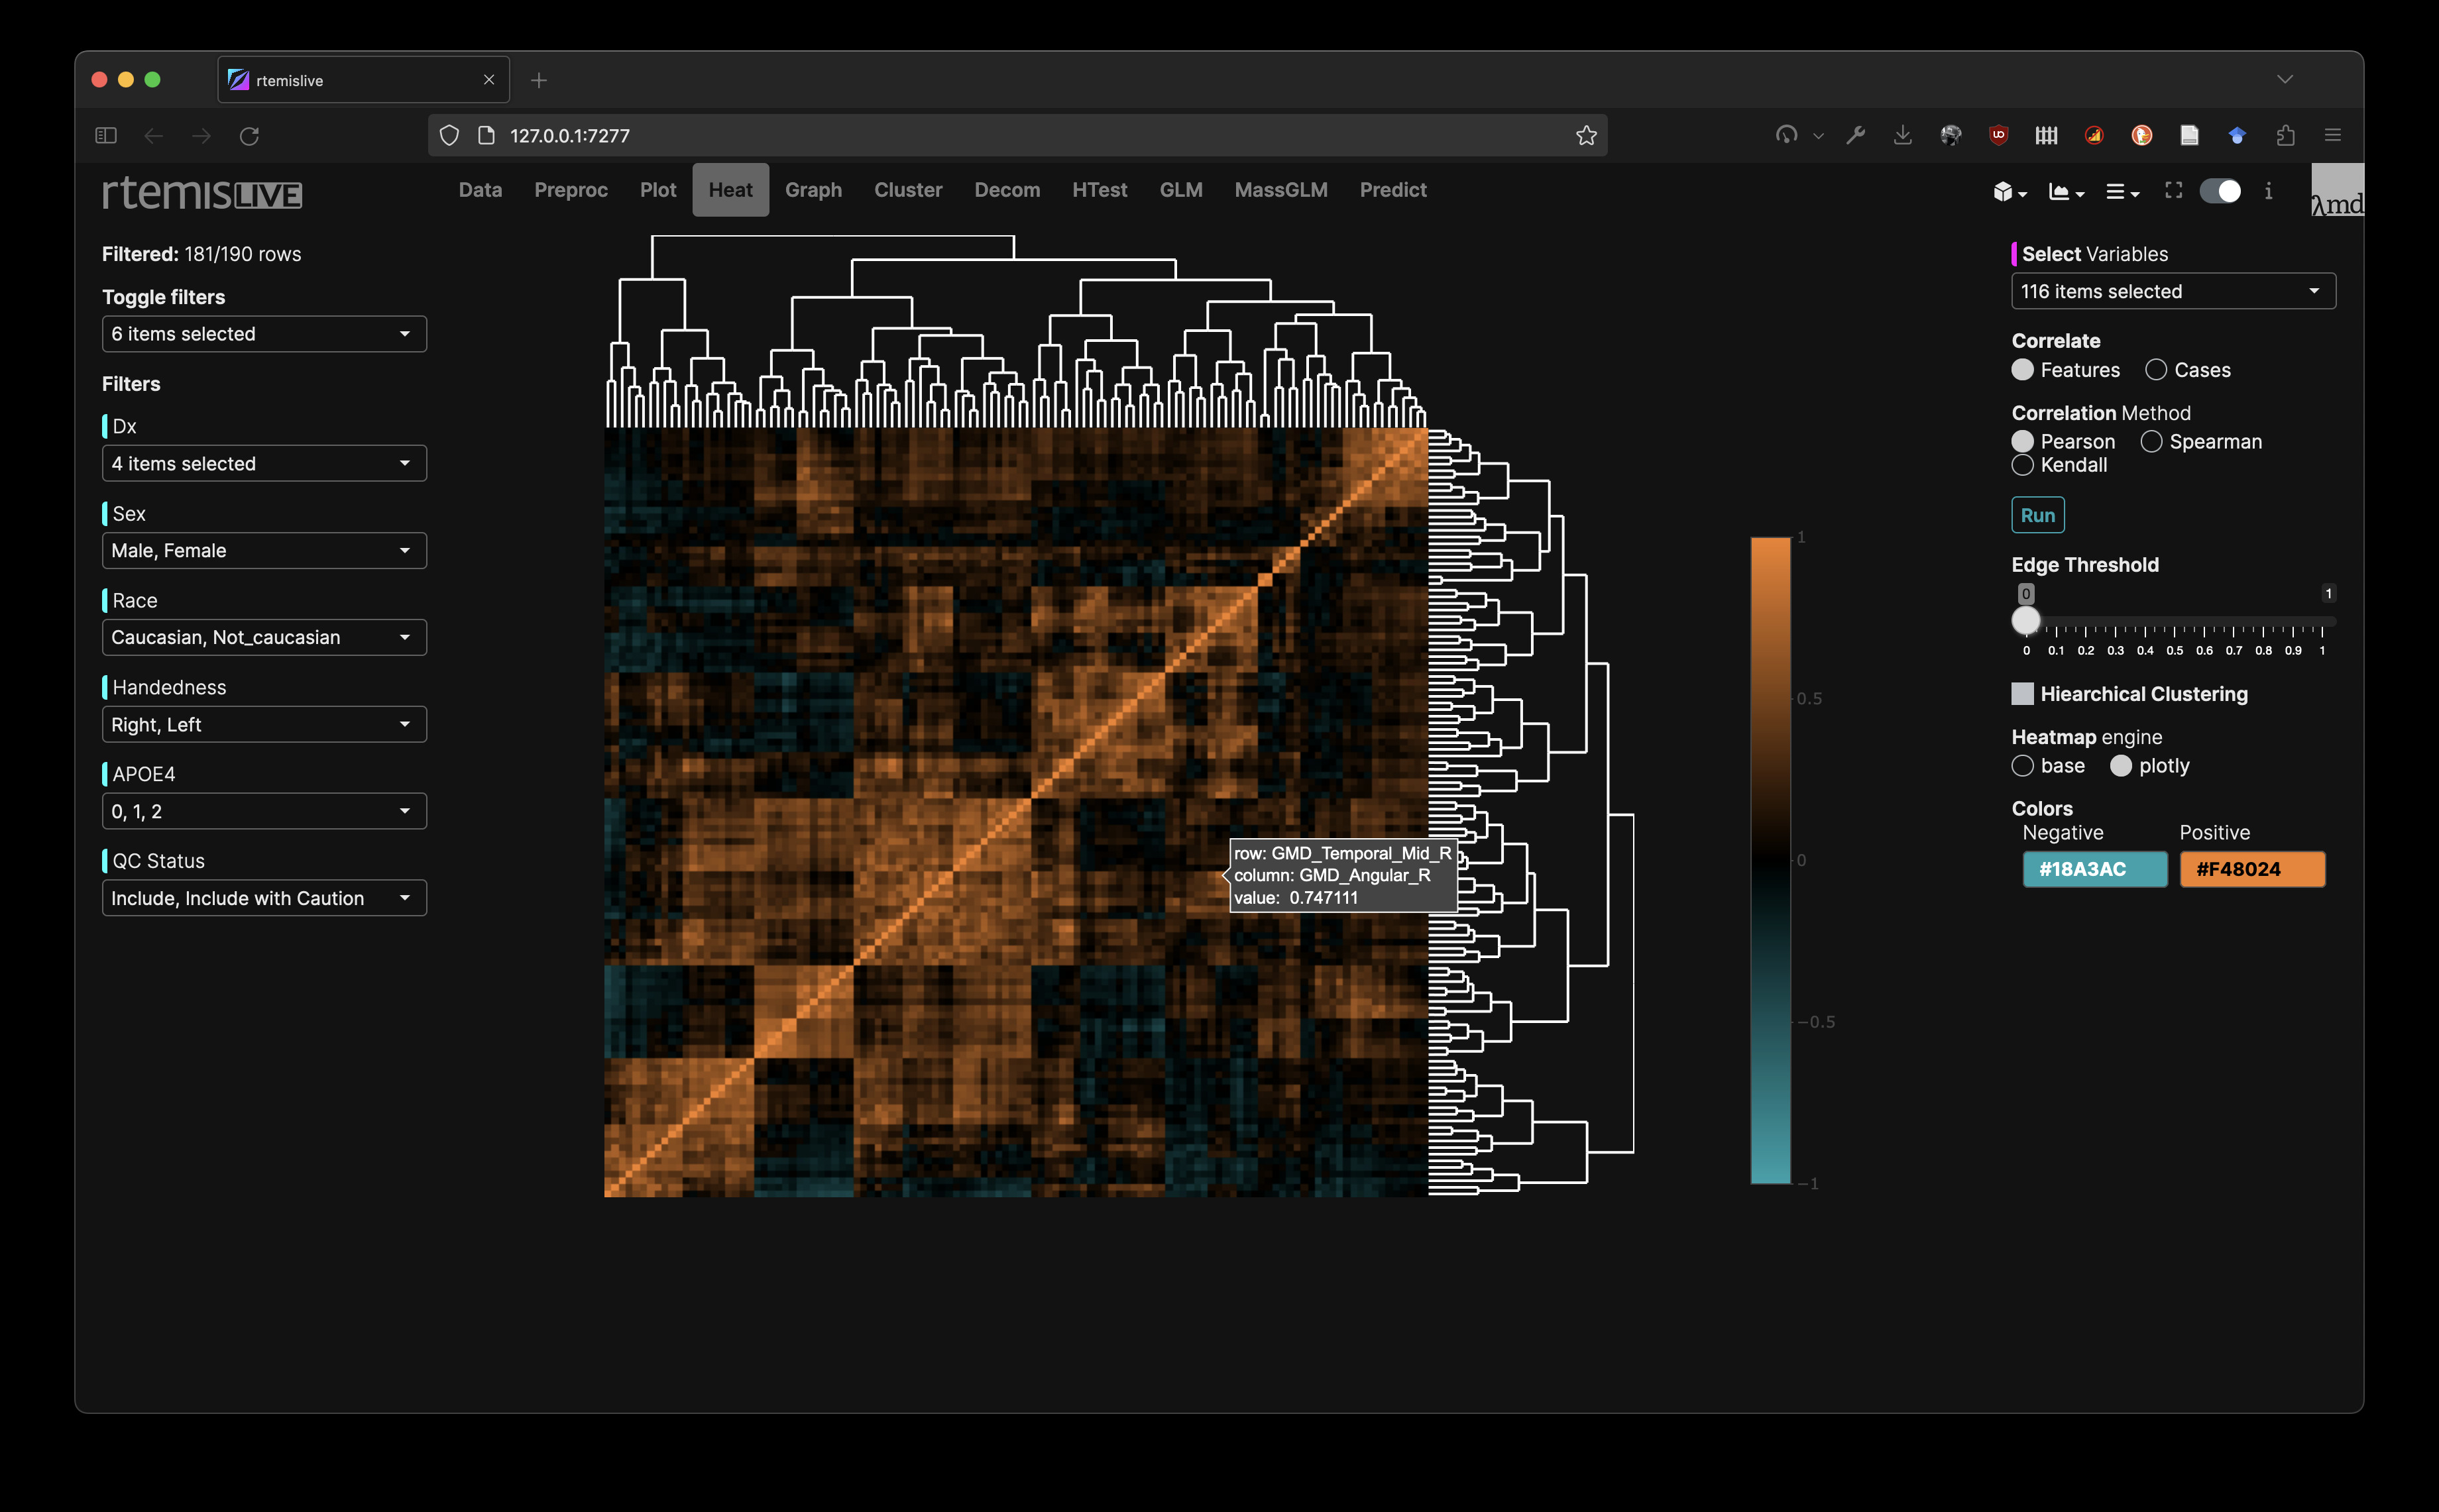This screenshot has height=1512, width=2439.
Task: Toggle the dark mode switch
Action: coord(2220,191)
